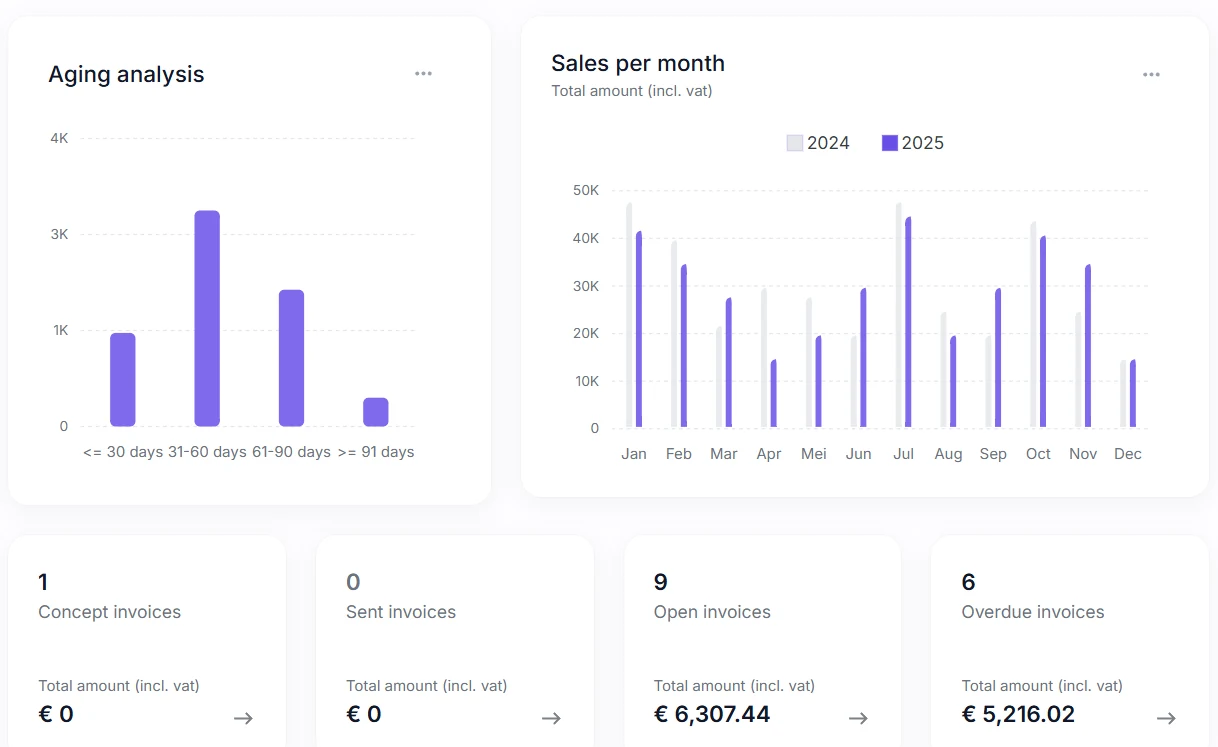Select the >= 91 days bar

(376, 412)
